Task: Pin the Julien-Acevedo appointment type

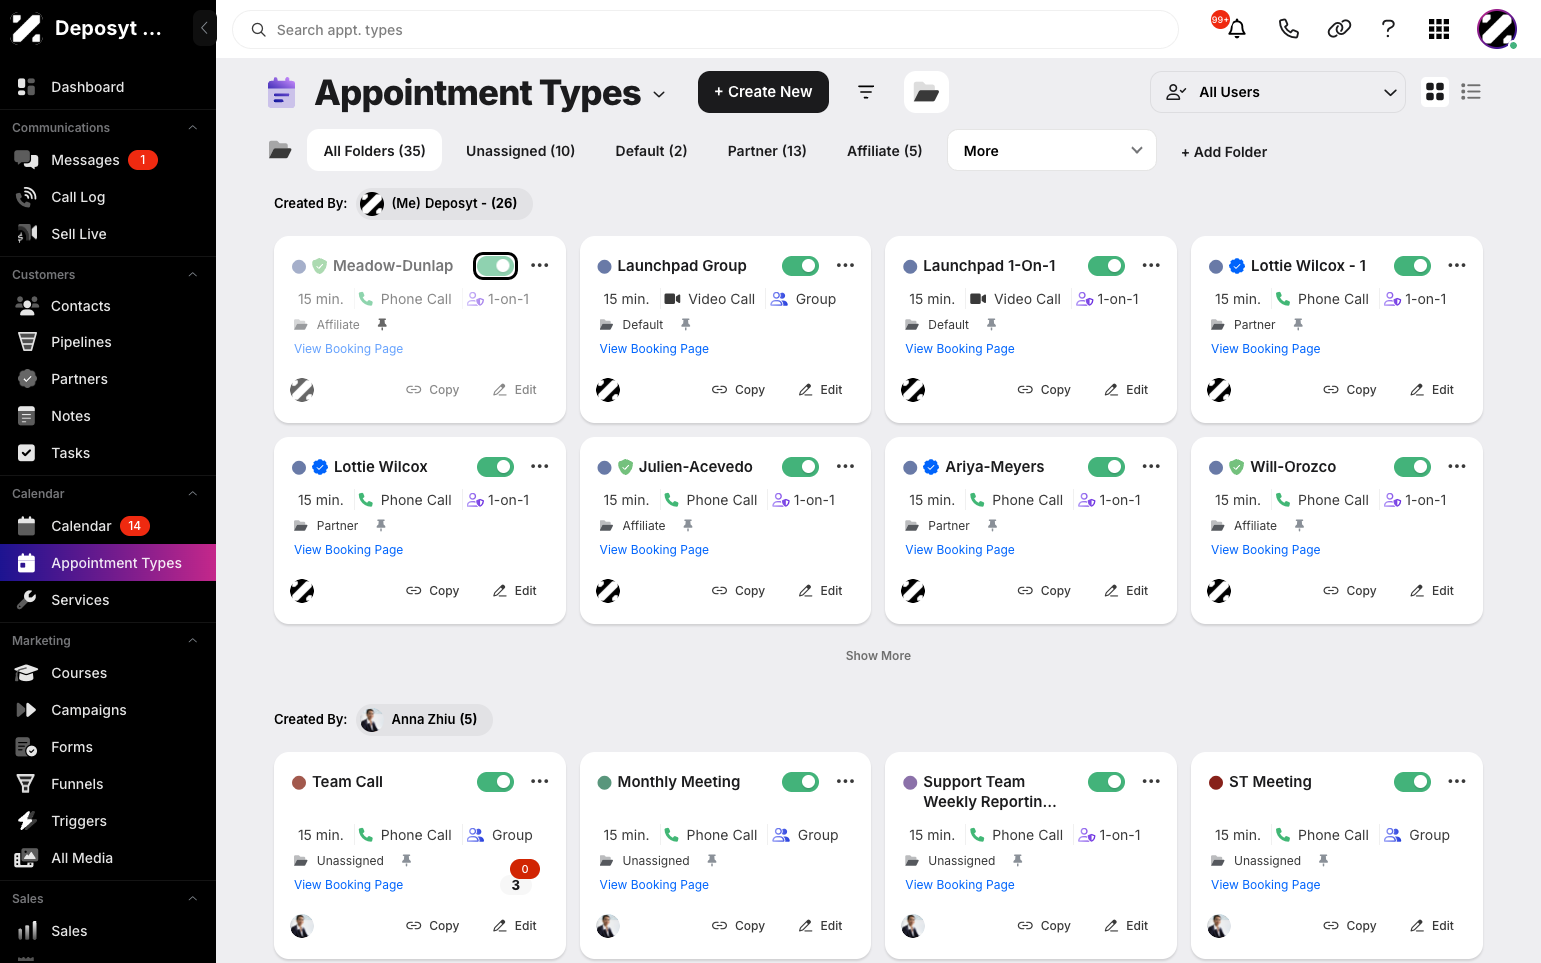Action: (x=688, y=526)
